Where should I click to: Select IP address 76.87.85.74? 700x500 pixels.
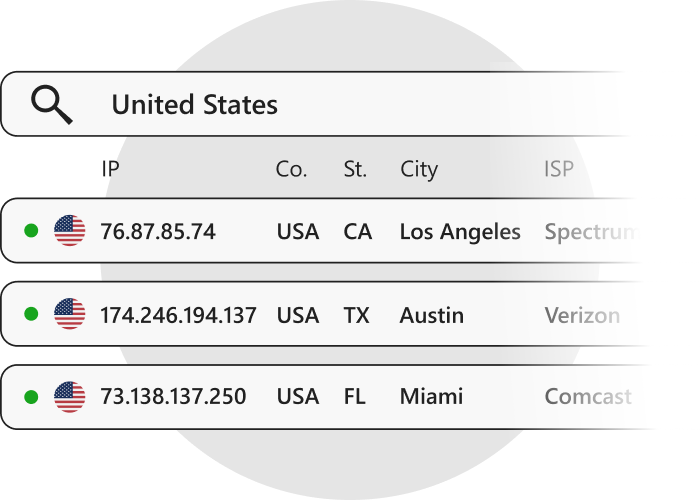[158, 232]
